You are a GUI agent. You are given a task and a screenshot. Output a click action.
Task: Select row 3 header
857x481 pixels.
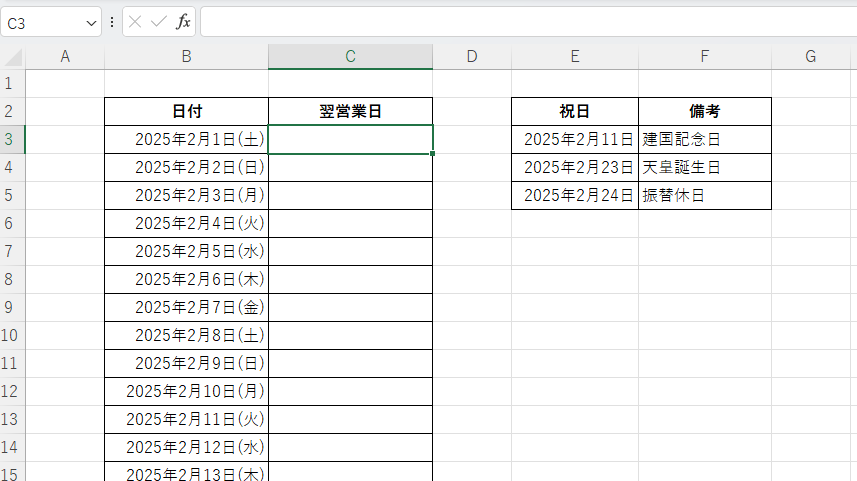tap(12, 139)
